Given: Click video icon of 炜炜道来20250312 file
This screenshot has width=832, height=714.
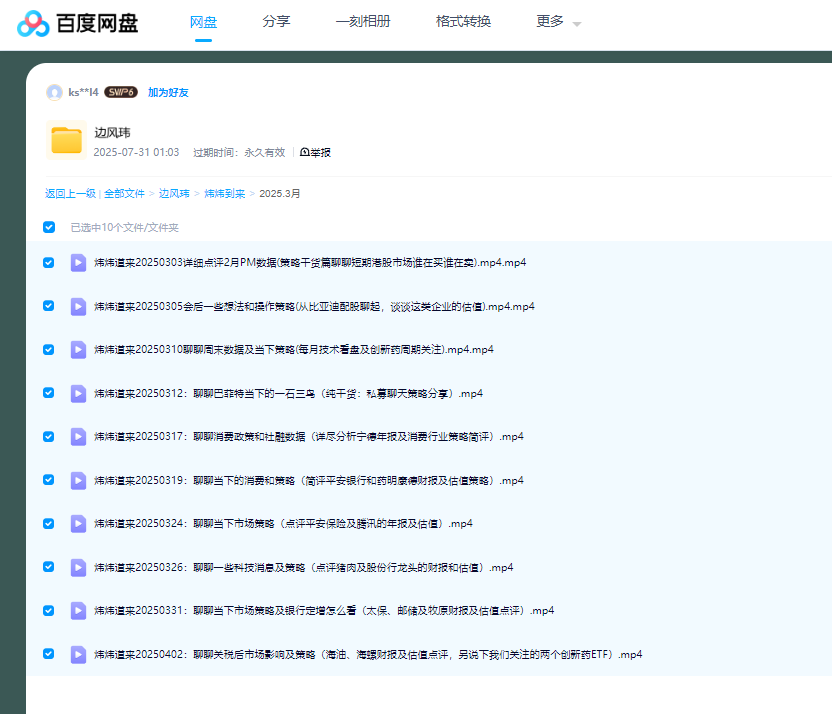Looking at the screenshot, I should pos(78,394).
